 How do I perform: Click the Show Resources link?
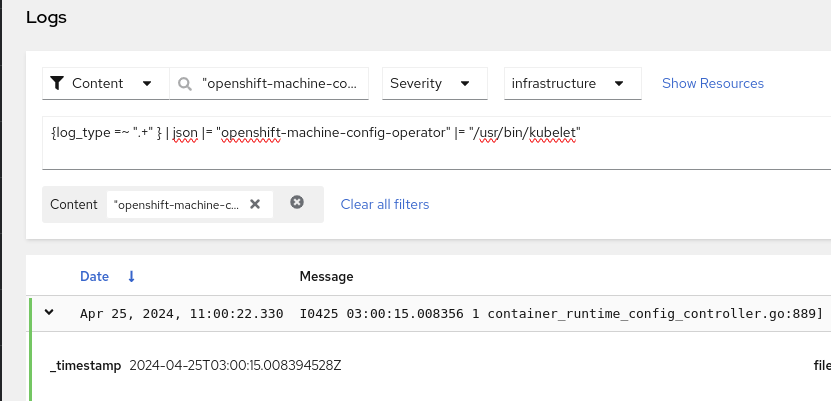pos(712,84)
